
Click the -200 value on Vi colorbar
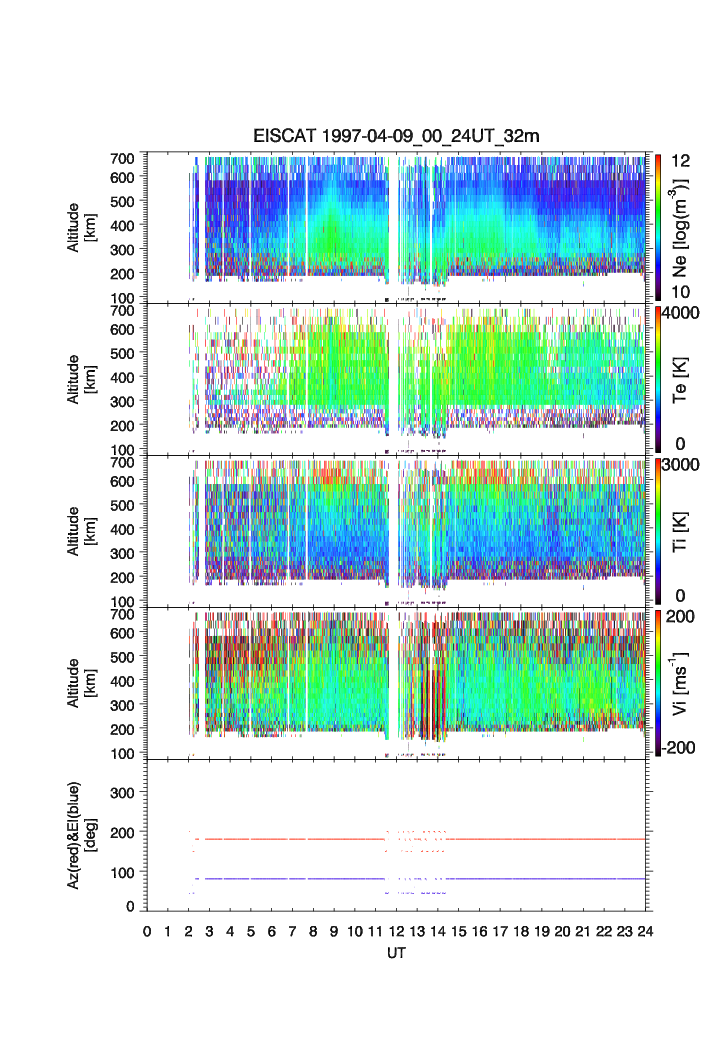[x=682, y=748]
